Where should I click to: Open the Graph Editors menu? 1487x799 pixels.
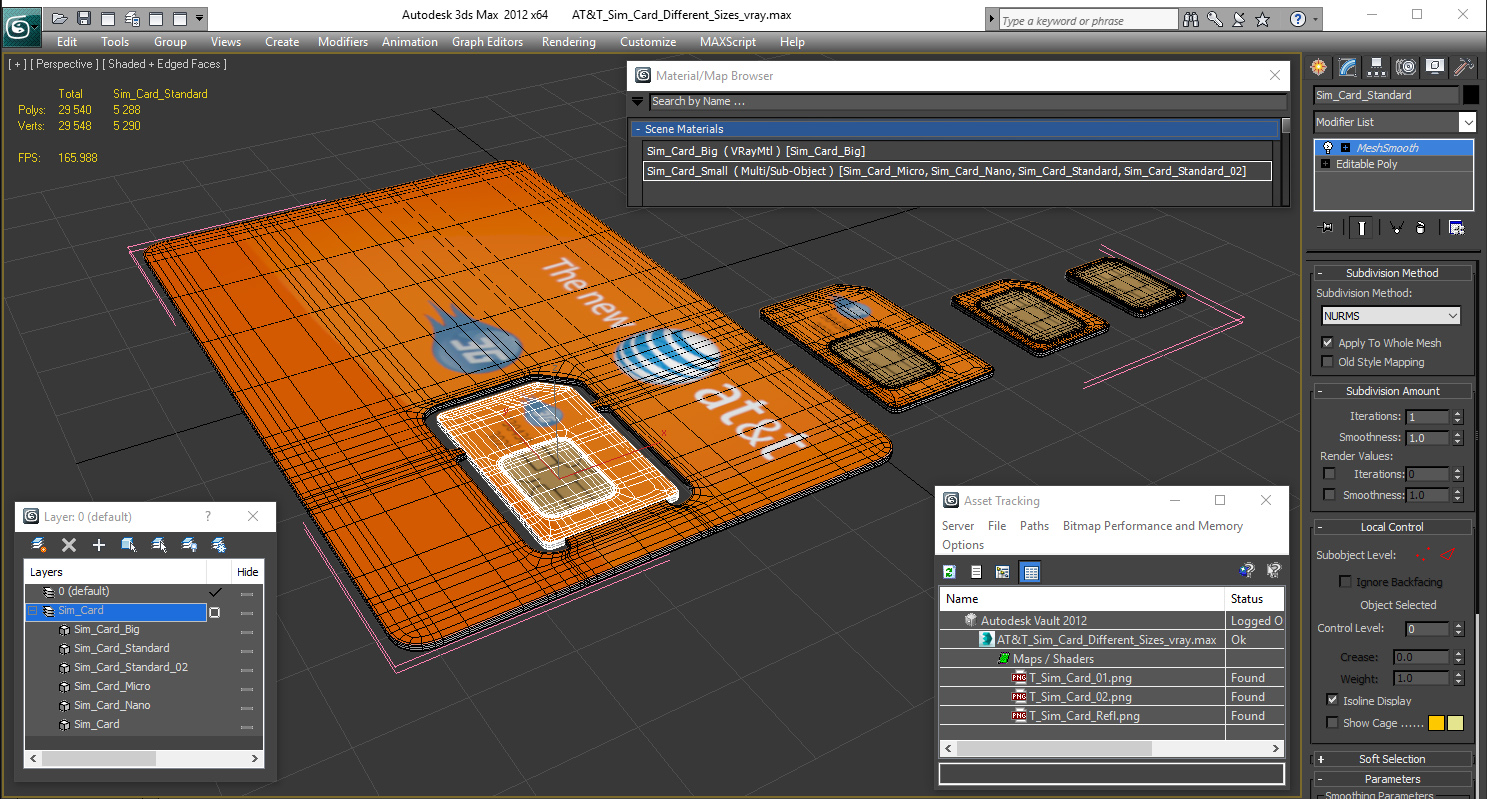(x=487, y=42)
